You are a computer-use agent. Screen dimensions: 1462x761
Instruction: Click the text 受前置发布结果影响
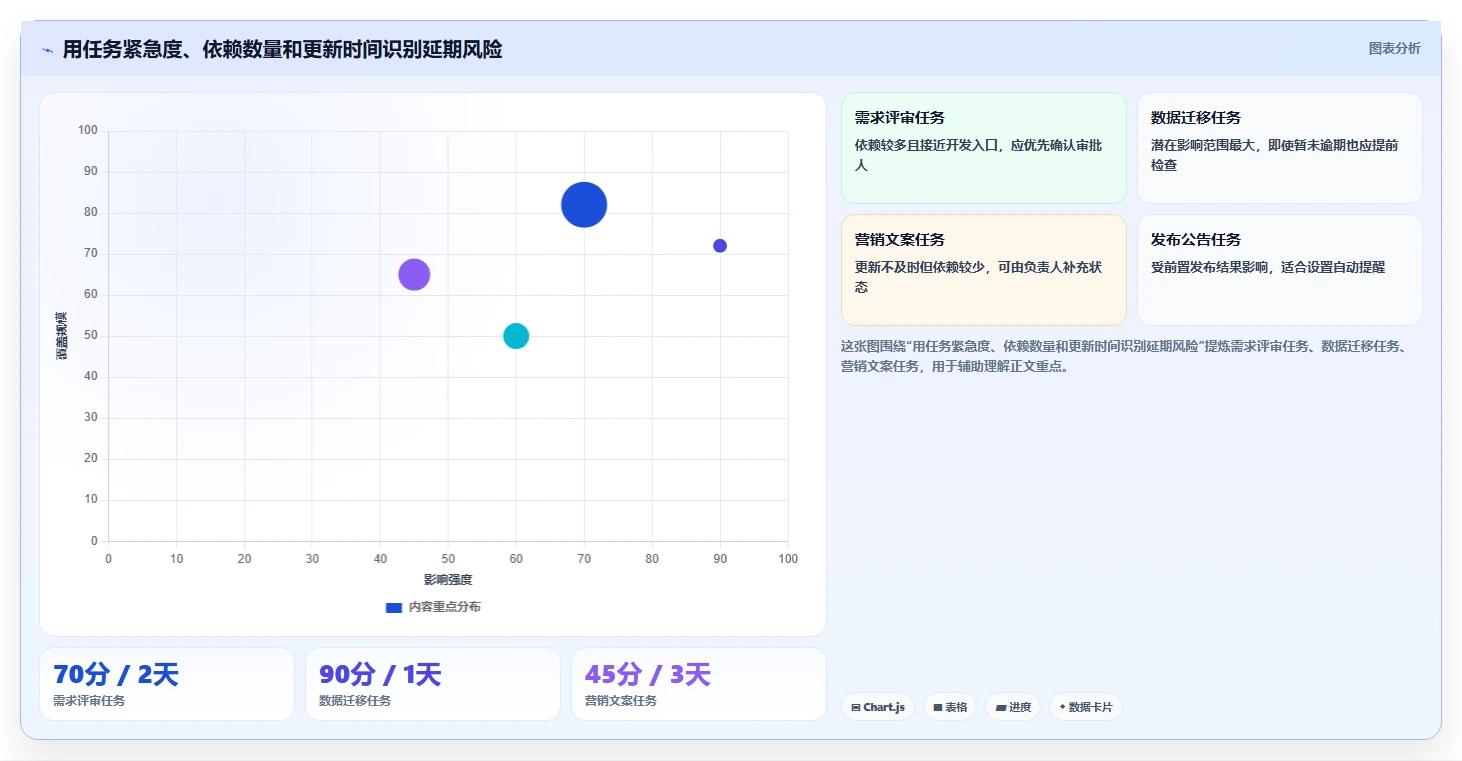tap(1214, 267)
